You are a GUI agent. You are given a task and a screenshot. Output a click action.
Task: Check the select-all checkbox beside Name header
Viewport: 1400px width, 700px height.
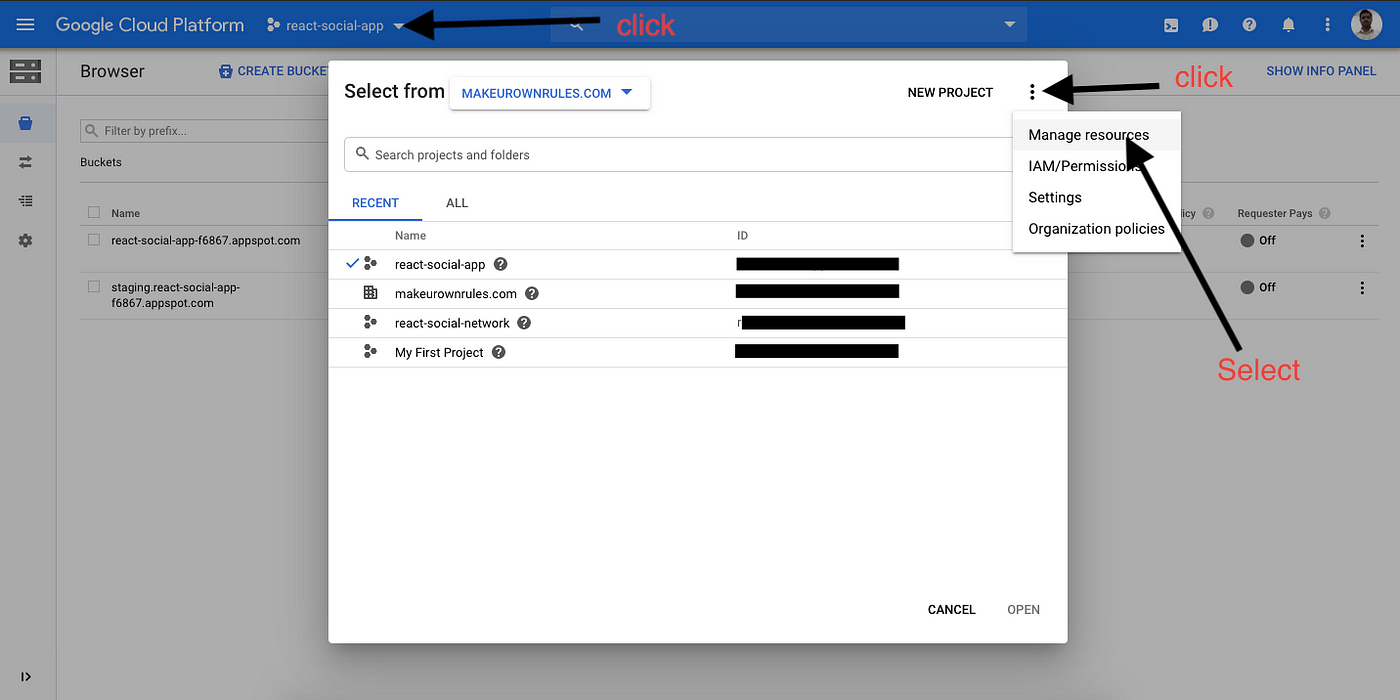tap(94, 212)
